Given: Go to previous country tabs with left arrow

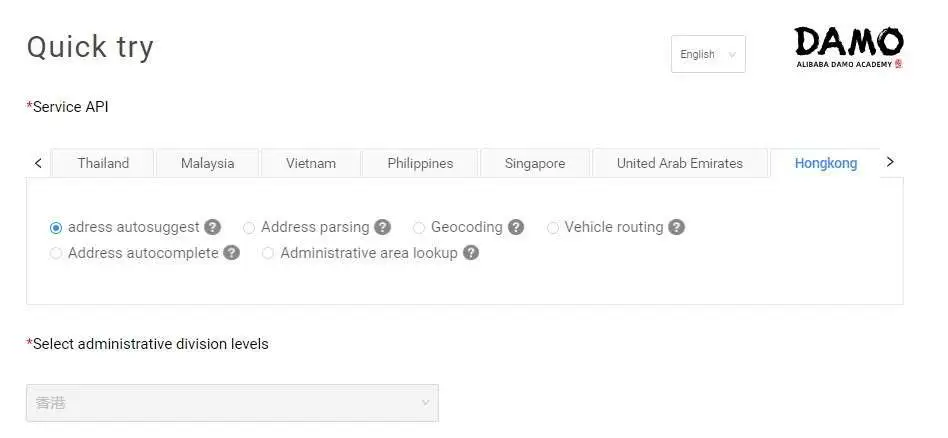Looking at the screenshot, I should [39, 163].
